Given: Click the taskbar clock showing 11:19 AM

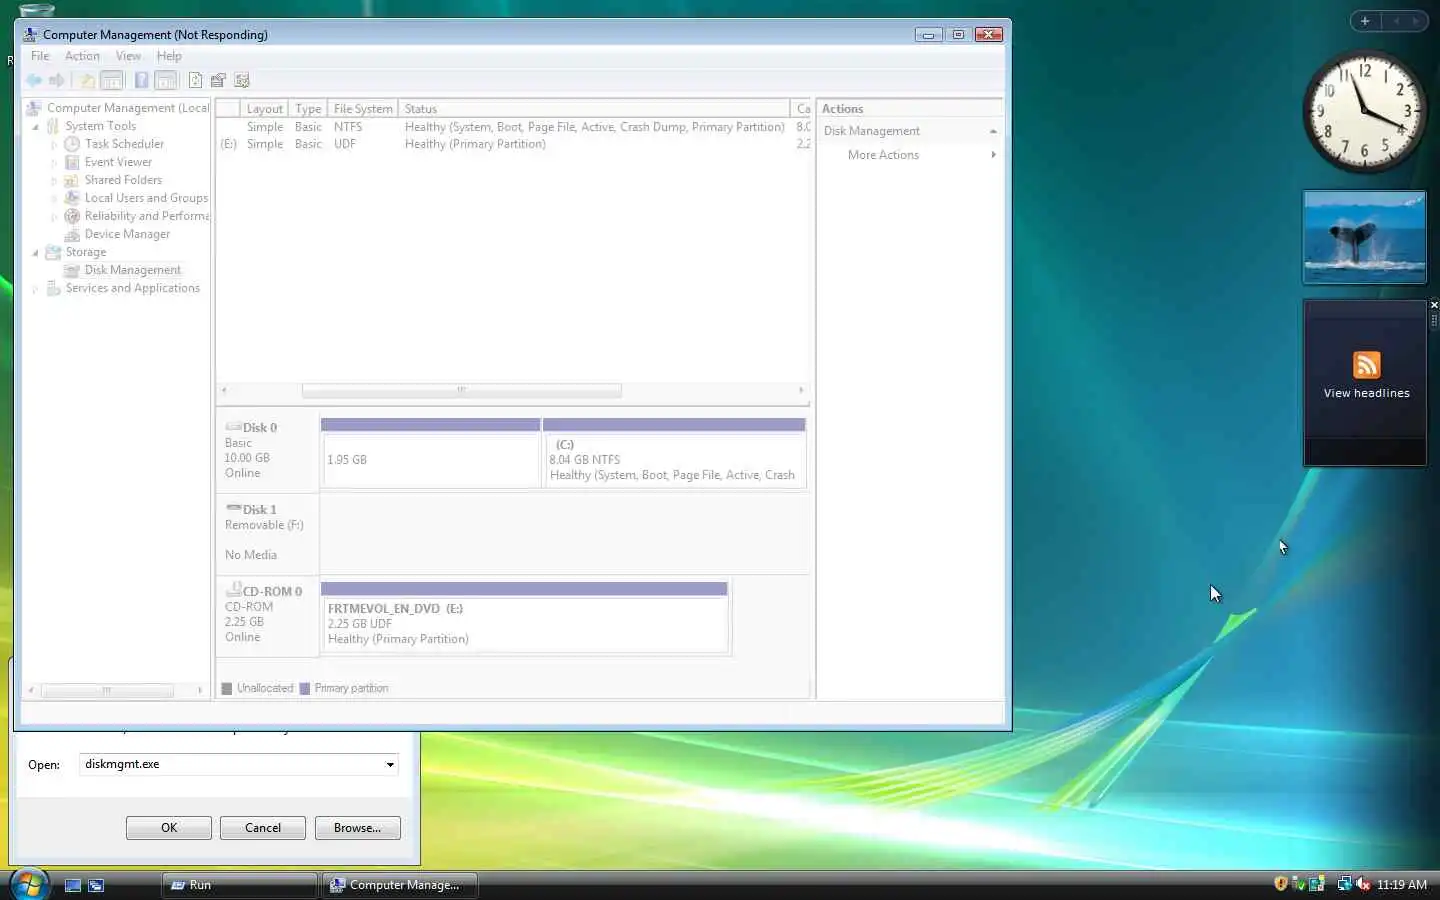Looking at the screenshot, I should tap(1401, 885).
